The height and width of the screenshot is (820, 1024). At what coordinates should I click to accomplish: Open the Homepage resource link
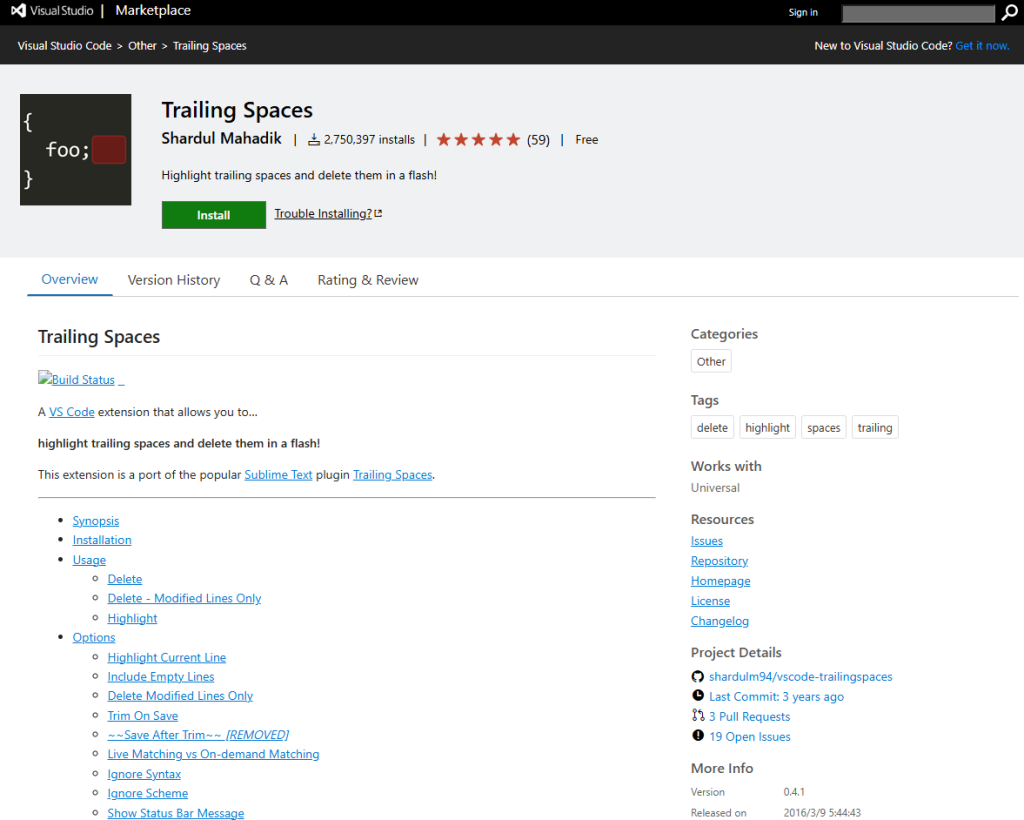[x=720, y=581]
